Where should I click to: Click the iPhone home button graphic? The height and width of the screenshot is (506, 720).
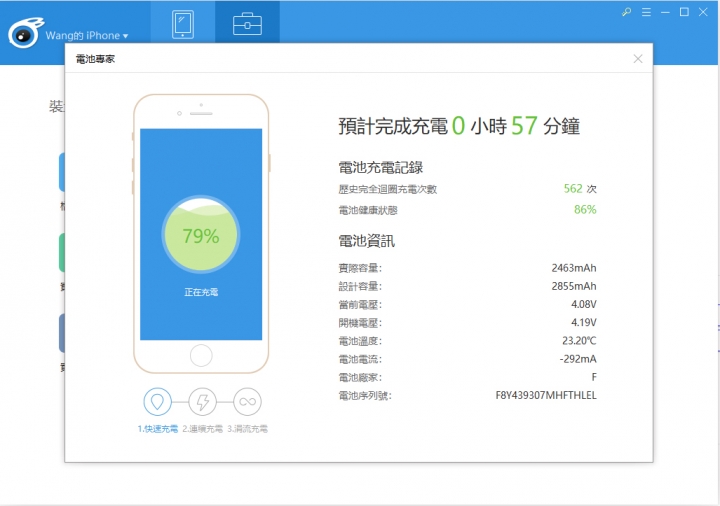click(201, 355)
